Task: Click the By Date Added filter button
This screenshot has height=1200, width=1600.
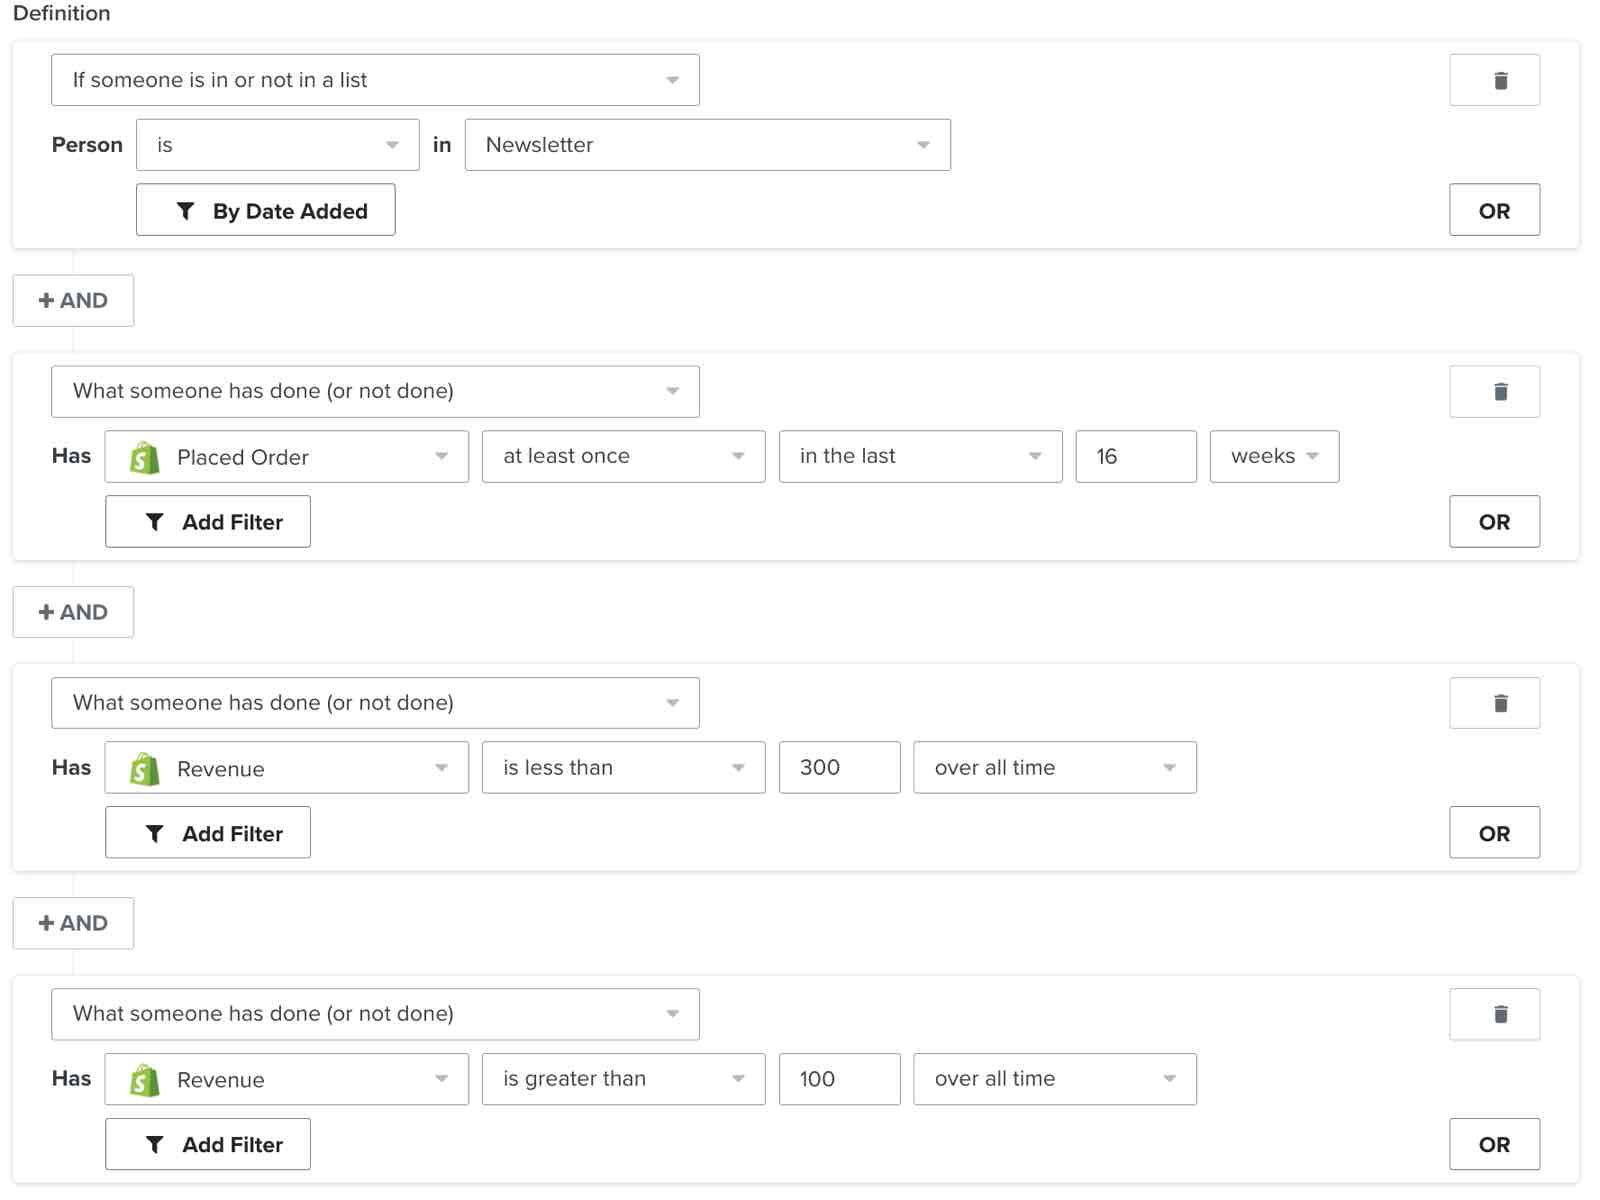Action: (x=265, y=210)
